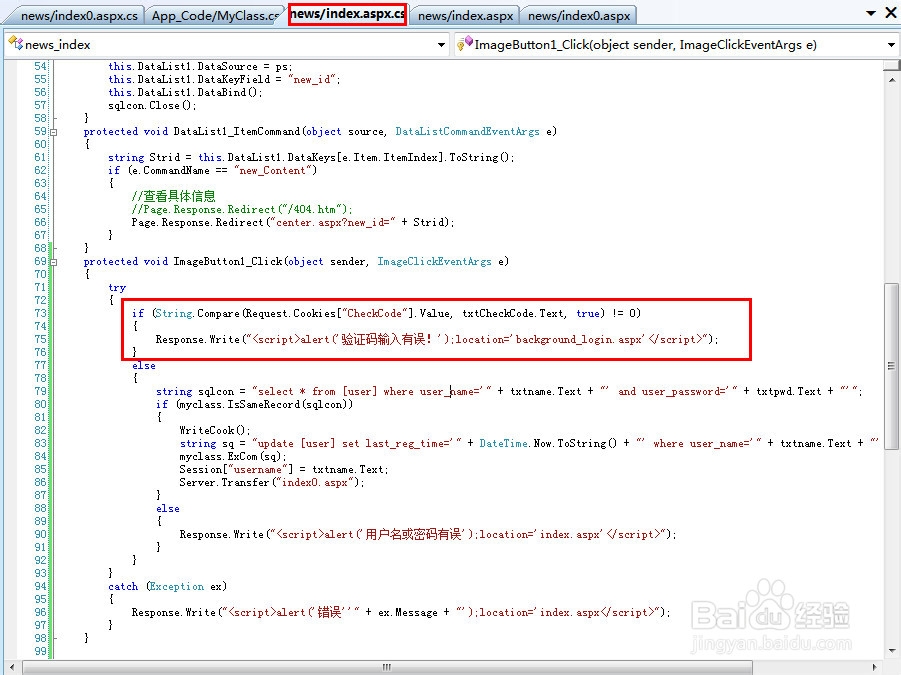Viewport: 901px width, 675px height.
Task: Select the news/index.aspx.cs tab
Action: 348,14
